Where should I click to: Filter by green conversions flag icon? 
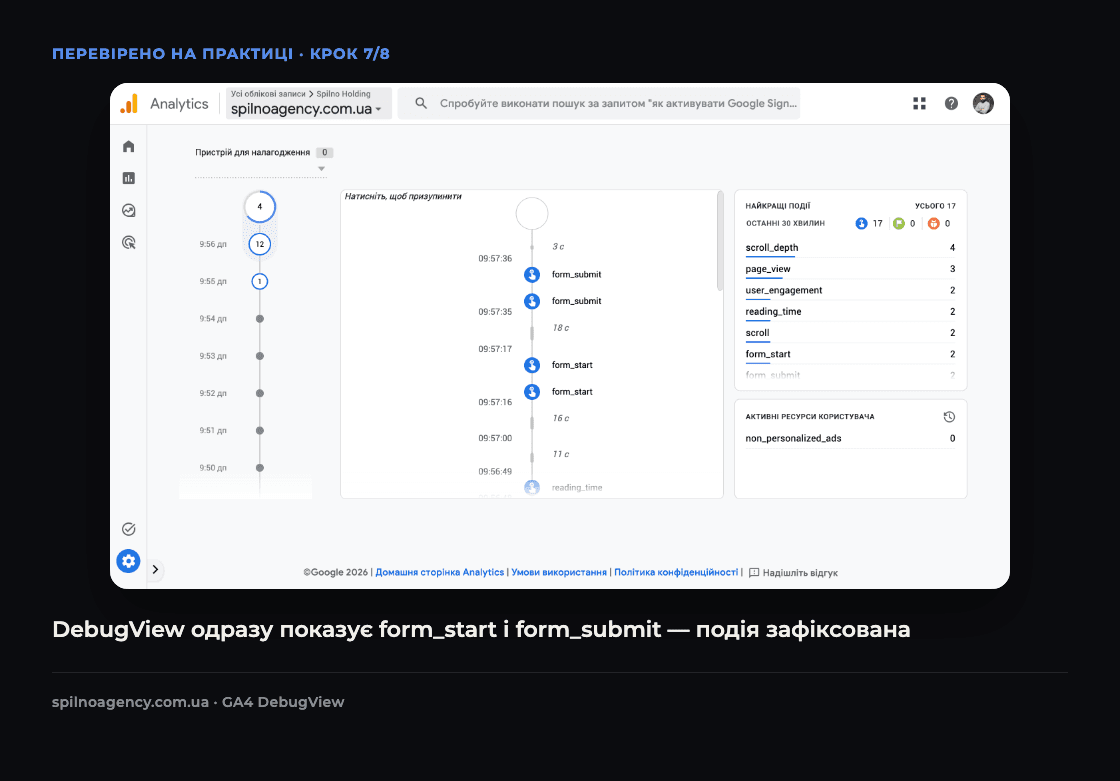899,224
